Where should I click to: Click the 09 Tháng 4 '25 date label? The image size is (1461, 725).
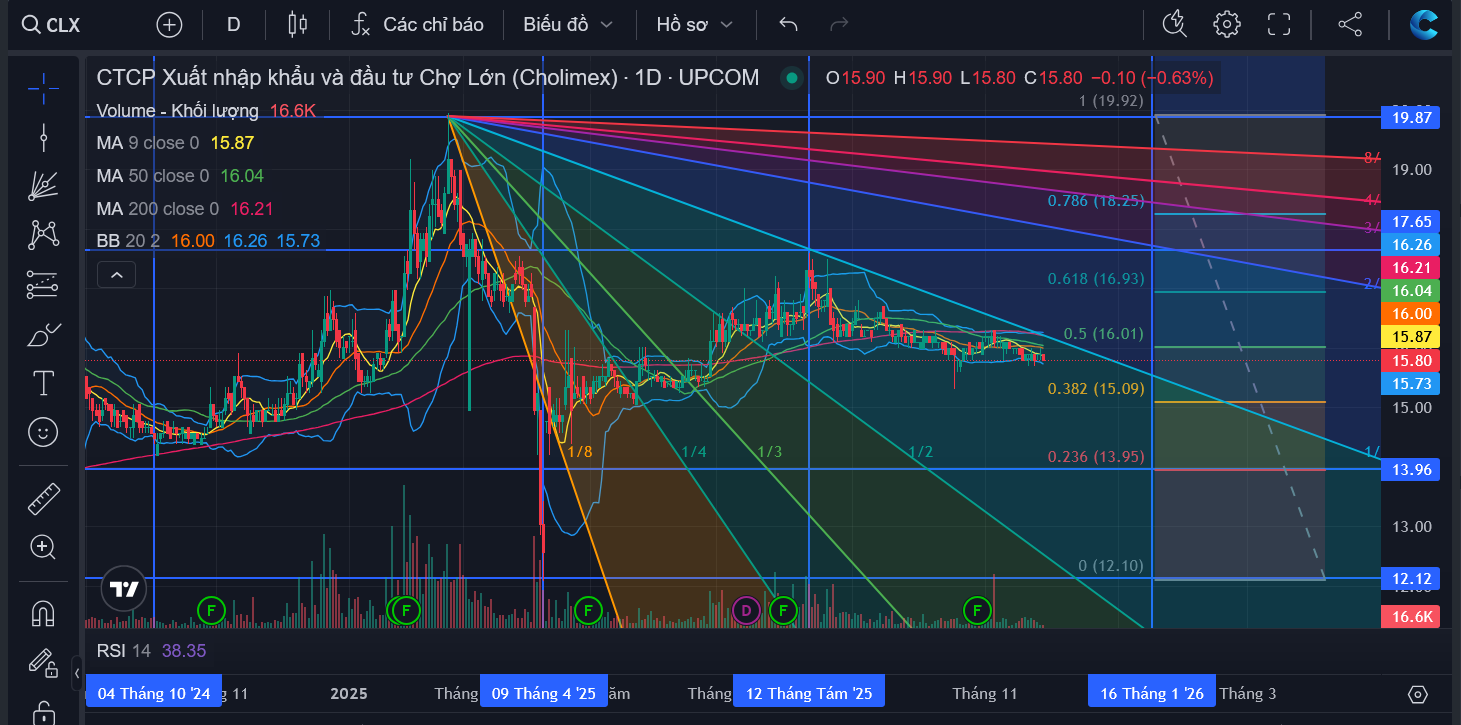544,693
